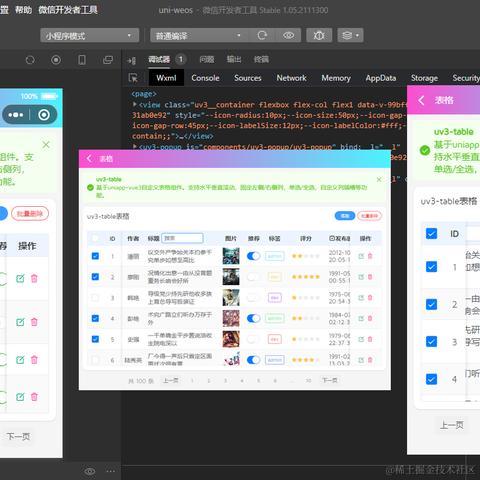The image size is (480, 480).
Task: Click the bug-shaped real device debug icon
Action: (x=319, y=35)
